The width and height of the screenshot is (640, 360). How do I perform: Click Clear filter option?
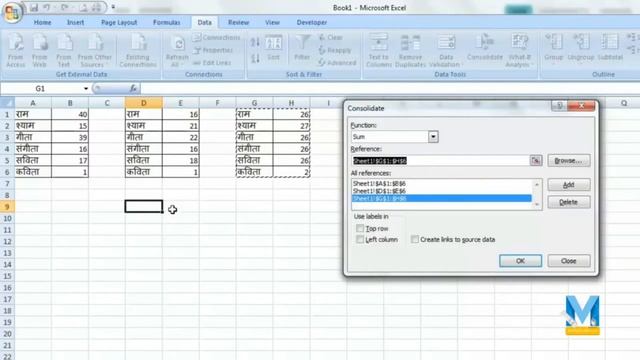(331, 38)
